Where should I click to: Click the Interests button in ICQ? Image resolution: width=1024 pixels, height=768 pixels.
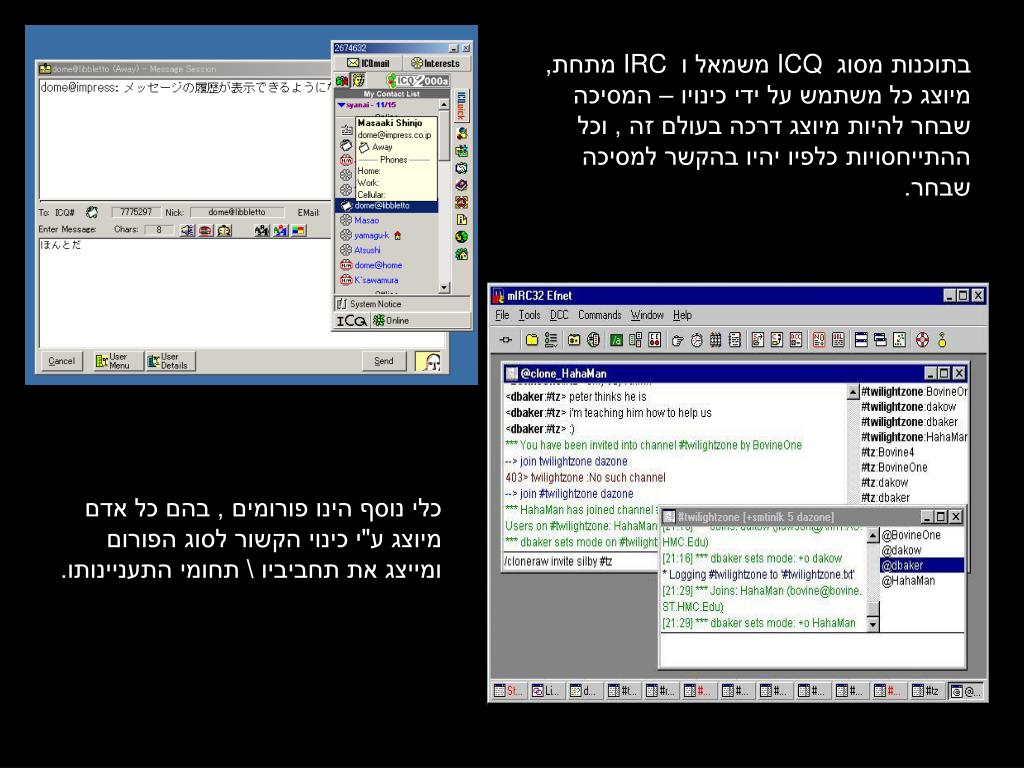435,63
